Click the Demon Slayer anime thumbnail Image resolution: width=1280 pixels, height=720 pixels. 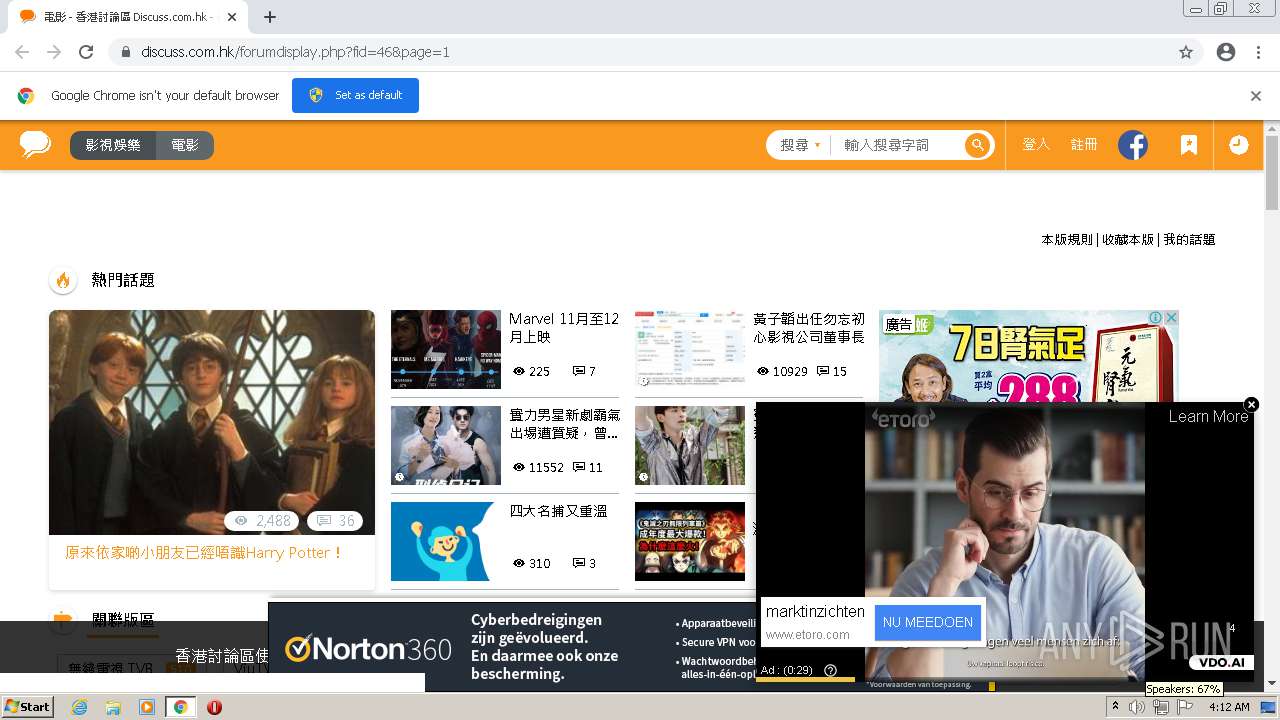tap(690, 541)
